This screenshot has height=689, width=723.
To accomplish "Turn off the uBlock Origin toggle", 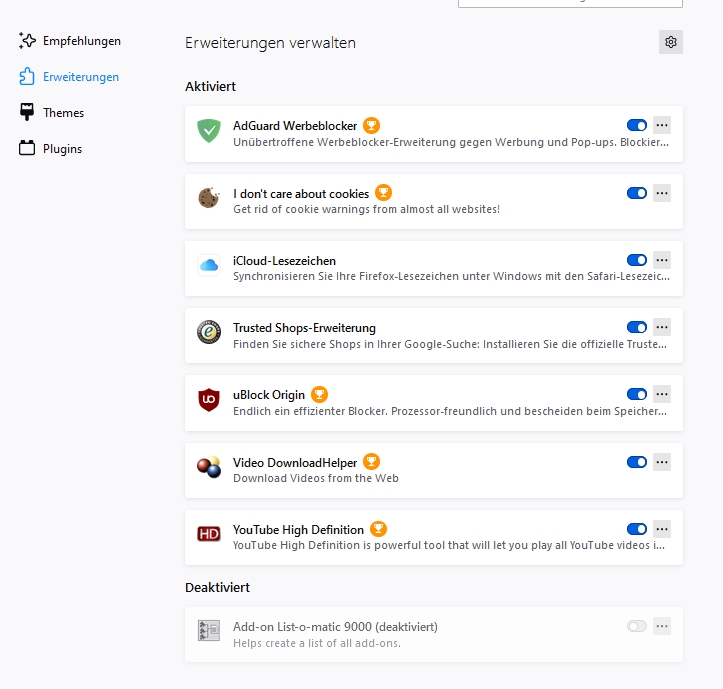I will coord(637,394).
